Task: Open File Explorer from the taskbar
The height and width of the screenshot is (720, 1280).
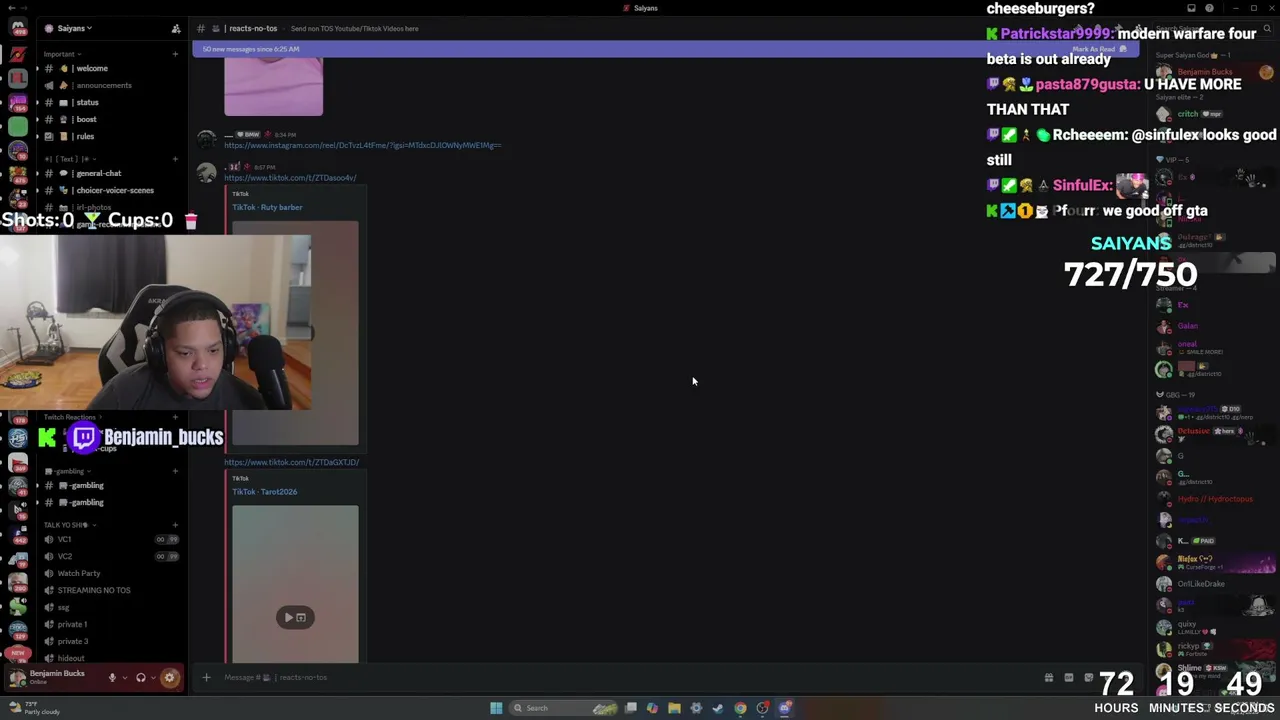Action: pyautogui.click(x=674, y=708)
